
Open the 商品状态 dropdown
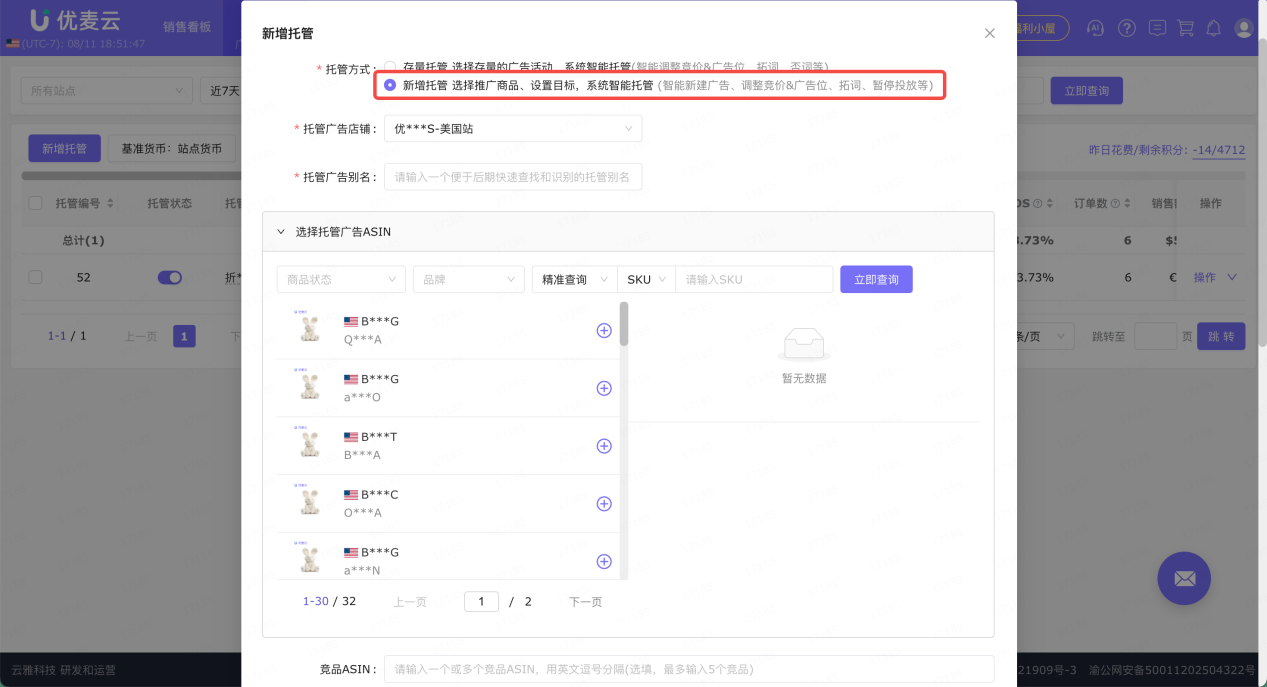(x=340, y=279)
